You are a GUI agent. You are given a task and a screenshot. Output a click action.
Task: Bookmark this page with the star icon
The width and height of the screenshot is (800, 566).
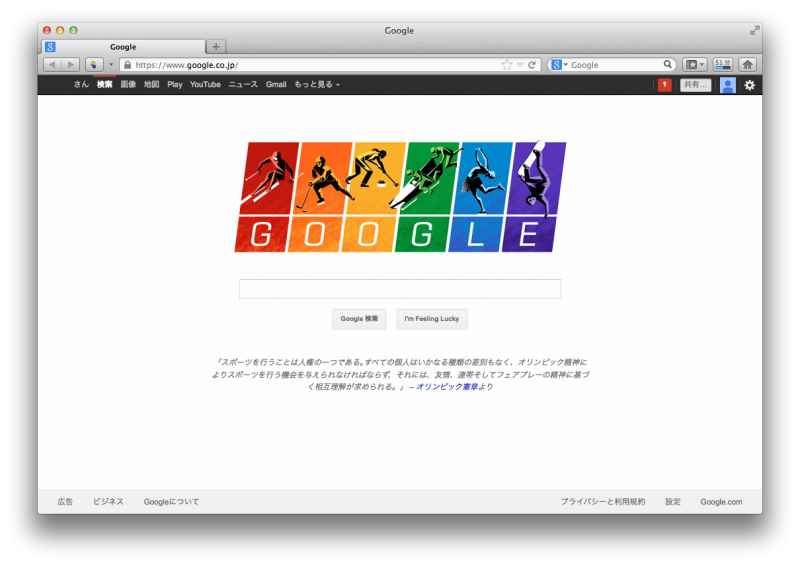pos(507,65)
